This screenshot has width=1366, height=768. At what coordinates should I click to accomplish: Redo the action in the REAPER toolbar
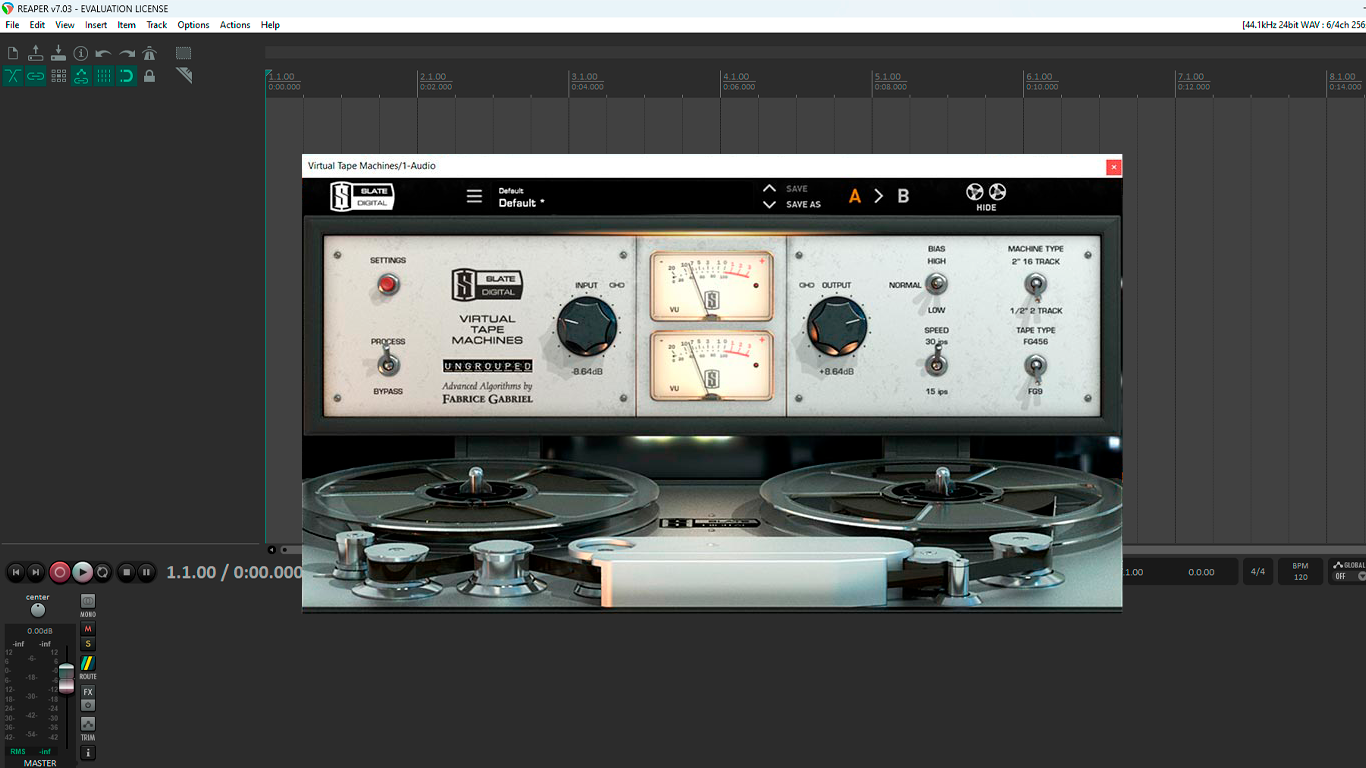127,53
